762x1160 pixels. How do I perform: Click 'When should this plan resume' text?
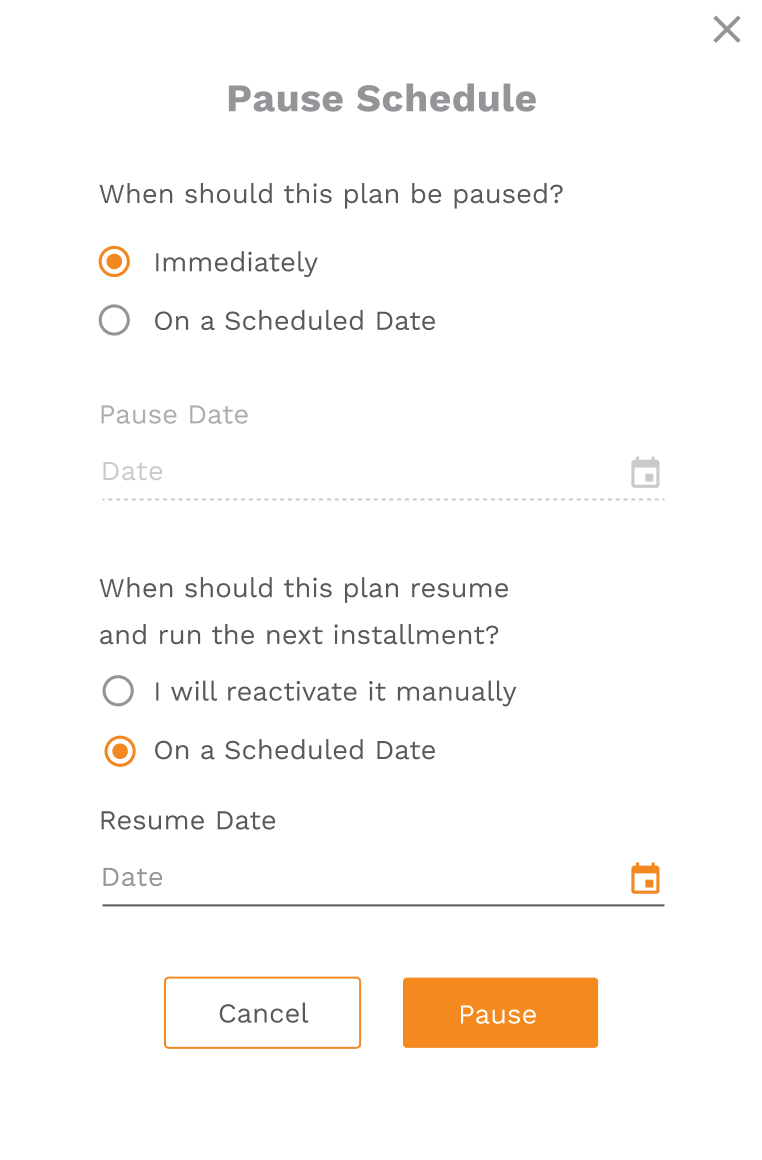point(304,588)
